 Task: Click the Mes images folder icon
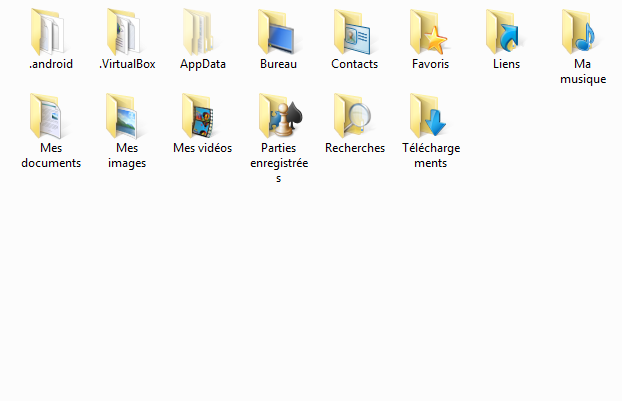click(x=123, y=116)
